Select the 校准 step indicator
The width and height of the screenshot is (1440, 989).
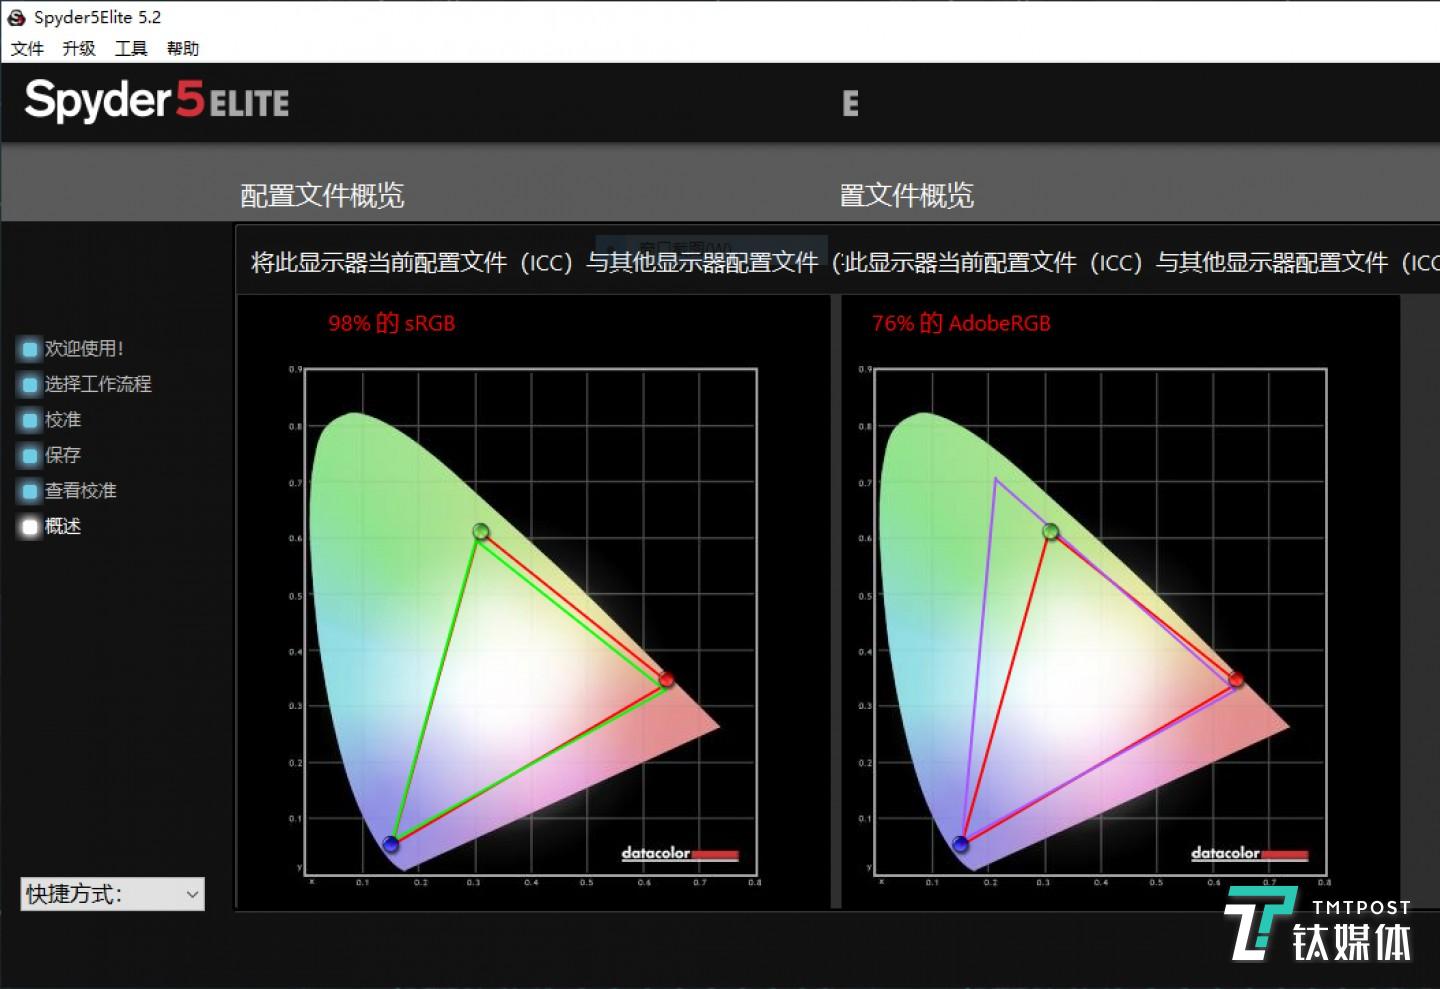[x=30, y=420]
